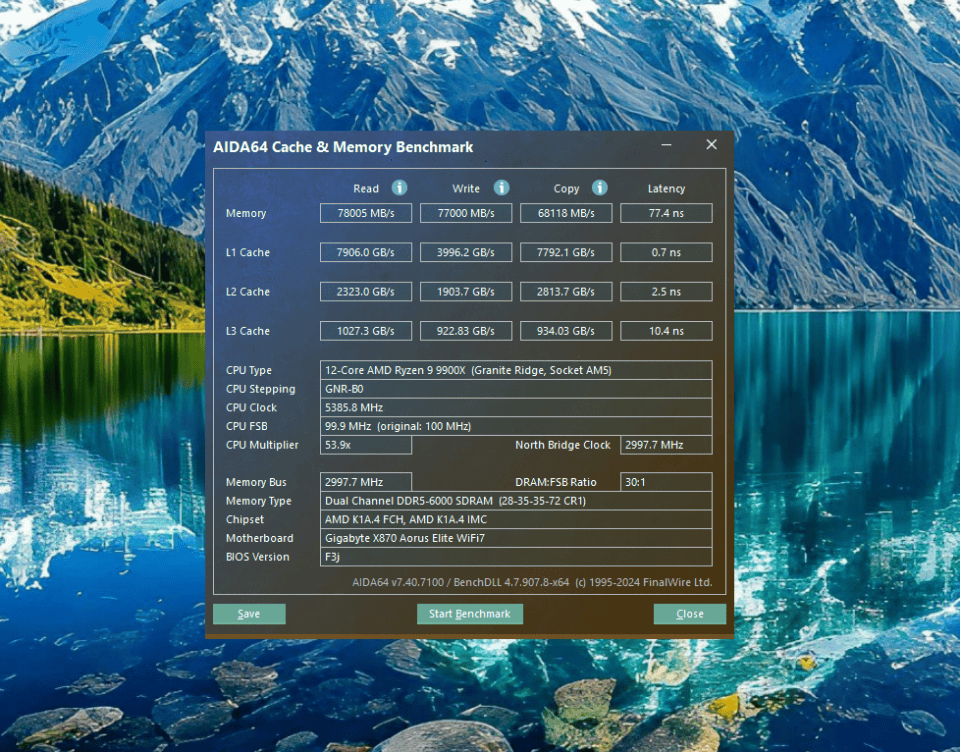The height and width of the screenshot is (752, 960).
Task: Click the CPU Clock field 5385.8 MHz
Action: click(516, 407)
